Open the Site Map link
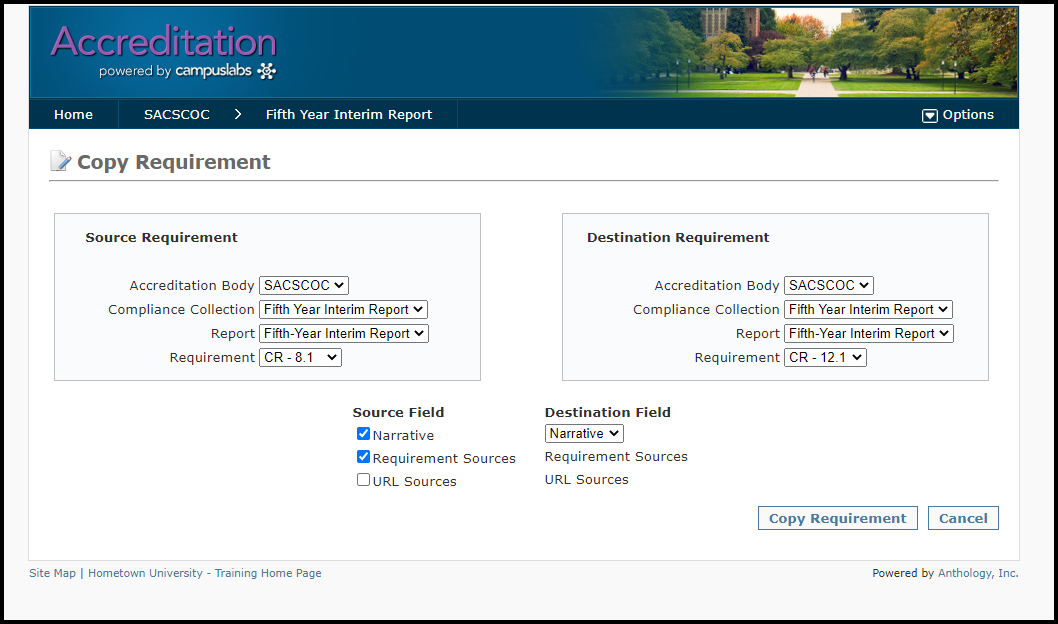This screenshot has height=624, width=1058. click(52, 573)
